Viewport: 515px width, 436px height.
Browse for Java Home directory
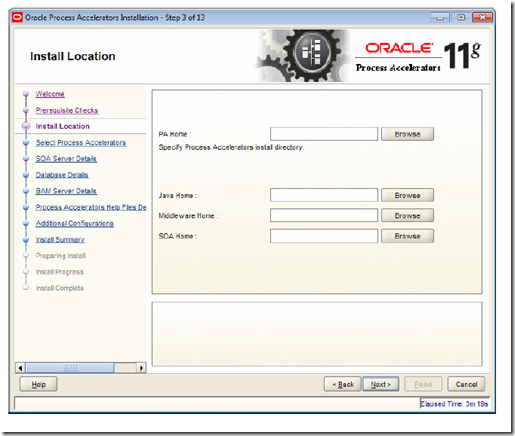[407, 195]
